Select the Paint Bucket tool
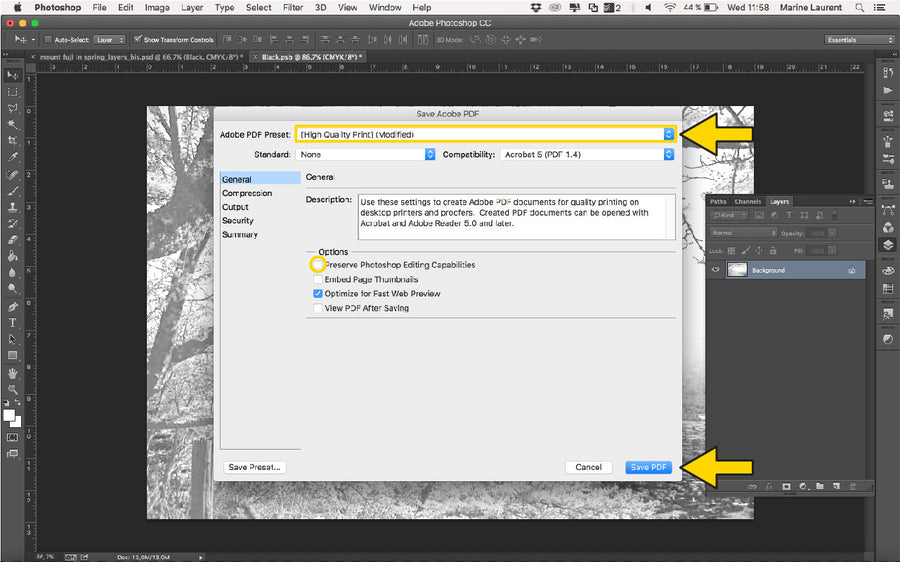 (x=12, y=256)
